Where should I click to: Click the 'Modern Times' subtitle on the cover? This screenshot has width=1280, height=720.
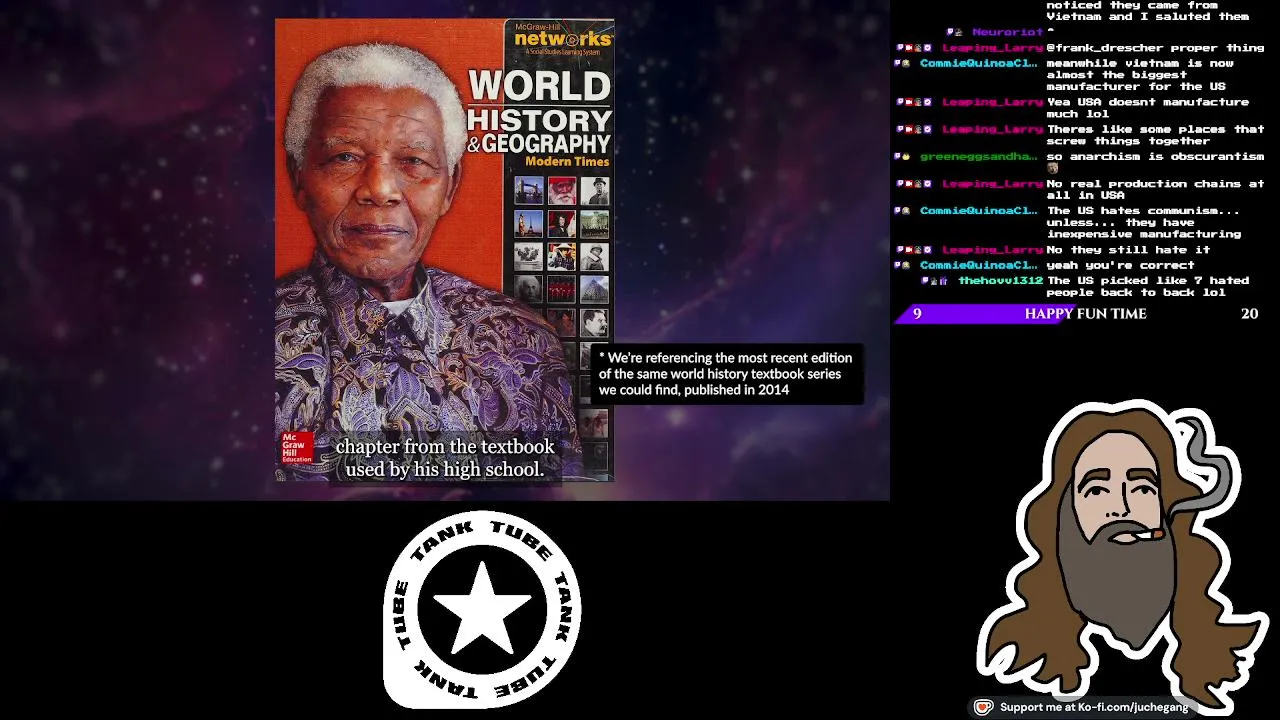[567, 162]
